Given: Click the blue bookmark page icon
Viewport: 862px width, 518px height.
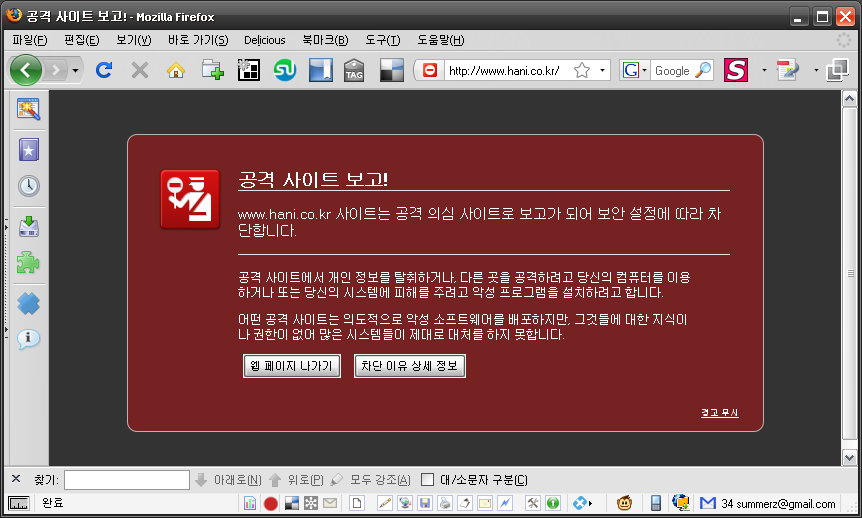Looking at the screenshot, I should [321, 70].
